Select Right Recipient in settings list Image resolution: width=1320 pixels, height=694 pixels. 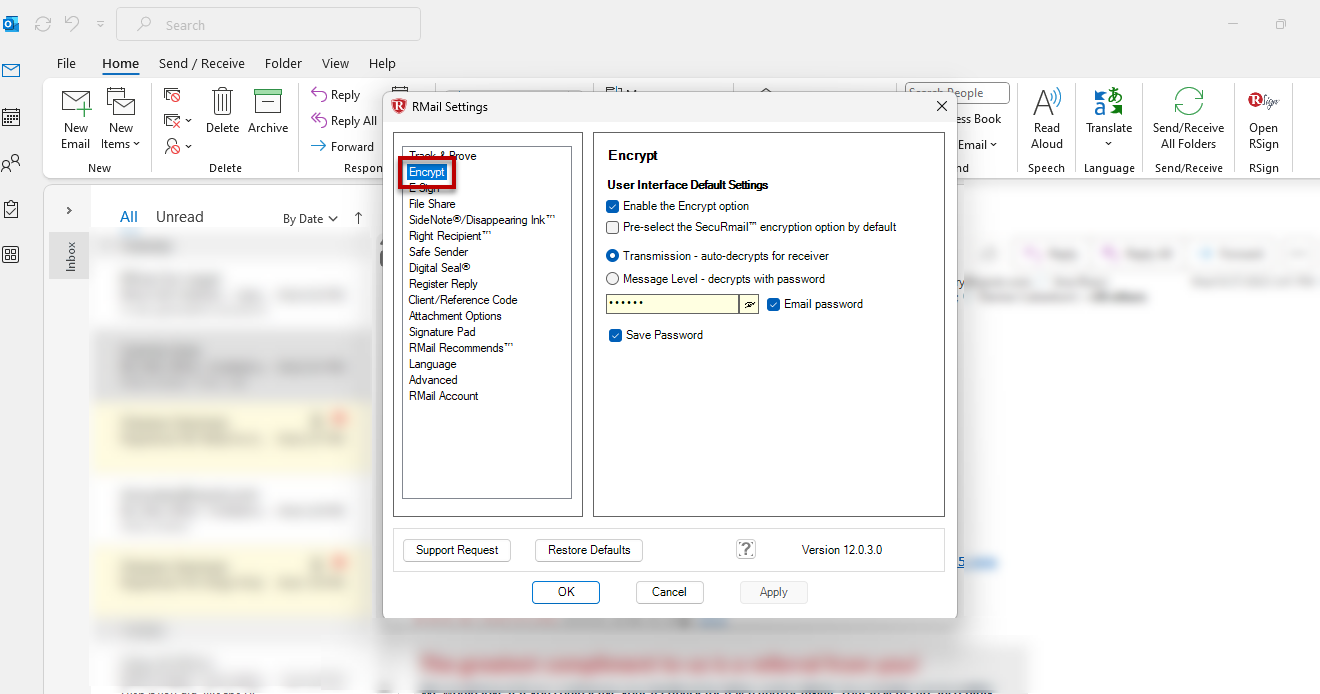pos(450,236)
